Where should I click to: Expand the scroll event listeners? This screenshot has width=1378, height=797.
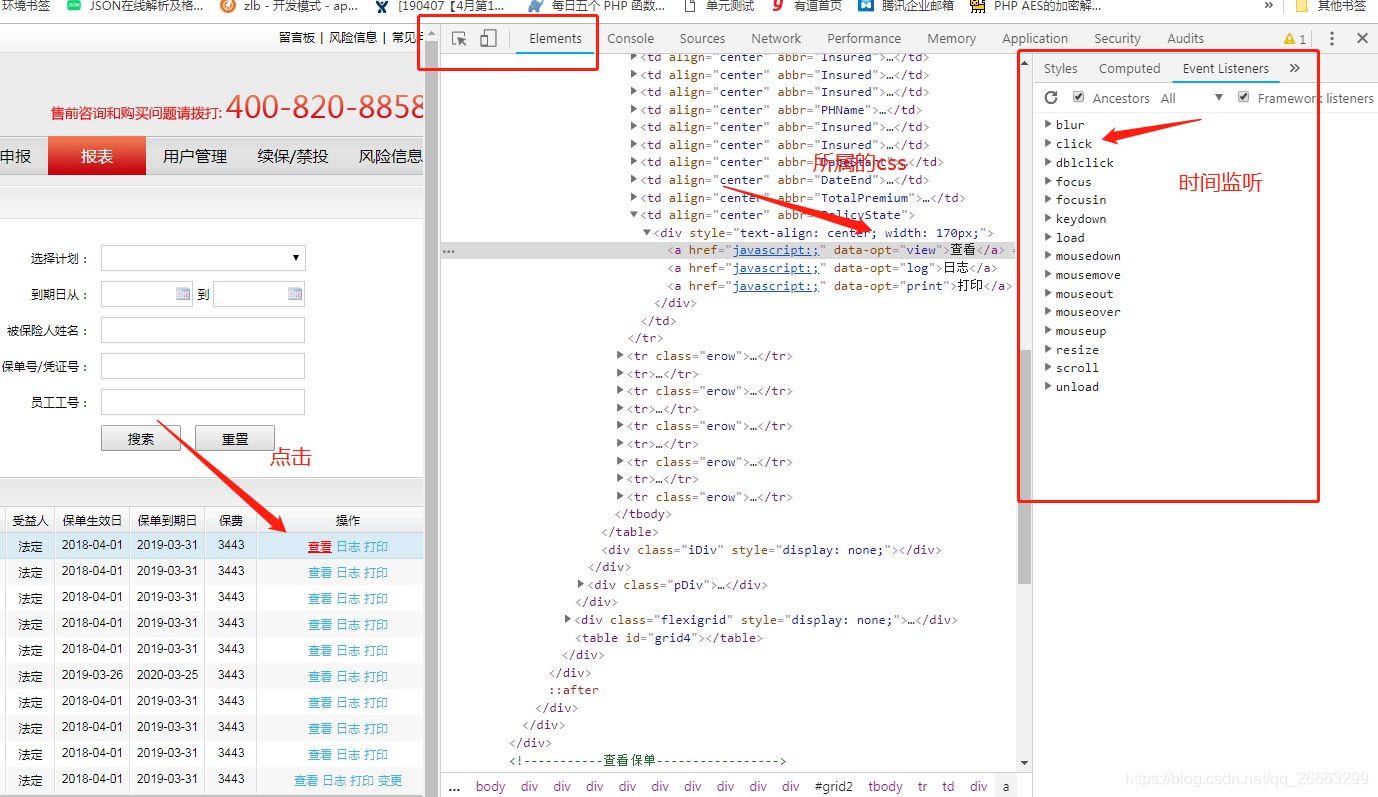[x=1048, y=368]
